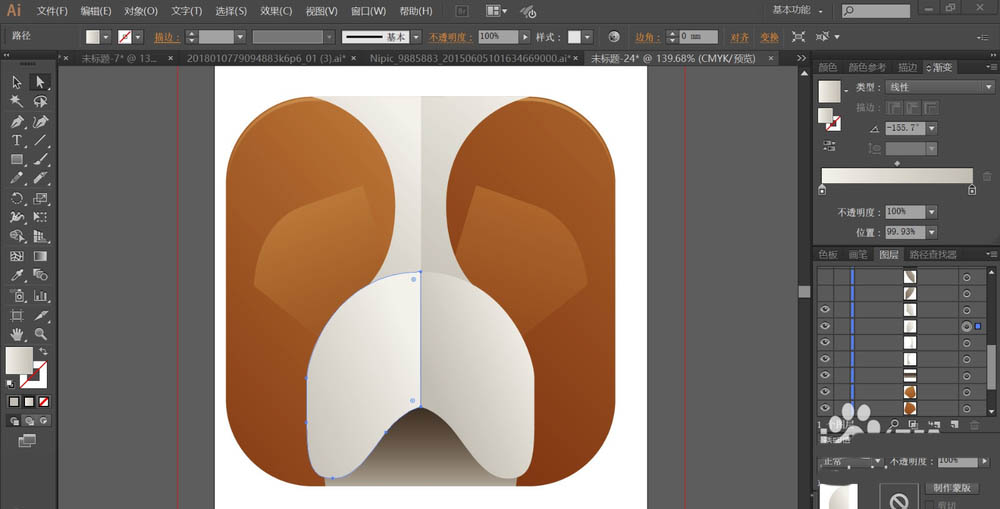The image size is (1000, 509).
Task: Click the 不透明度 link in control bar
Action: pos(450,38)
